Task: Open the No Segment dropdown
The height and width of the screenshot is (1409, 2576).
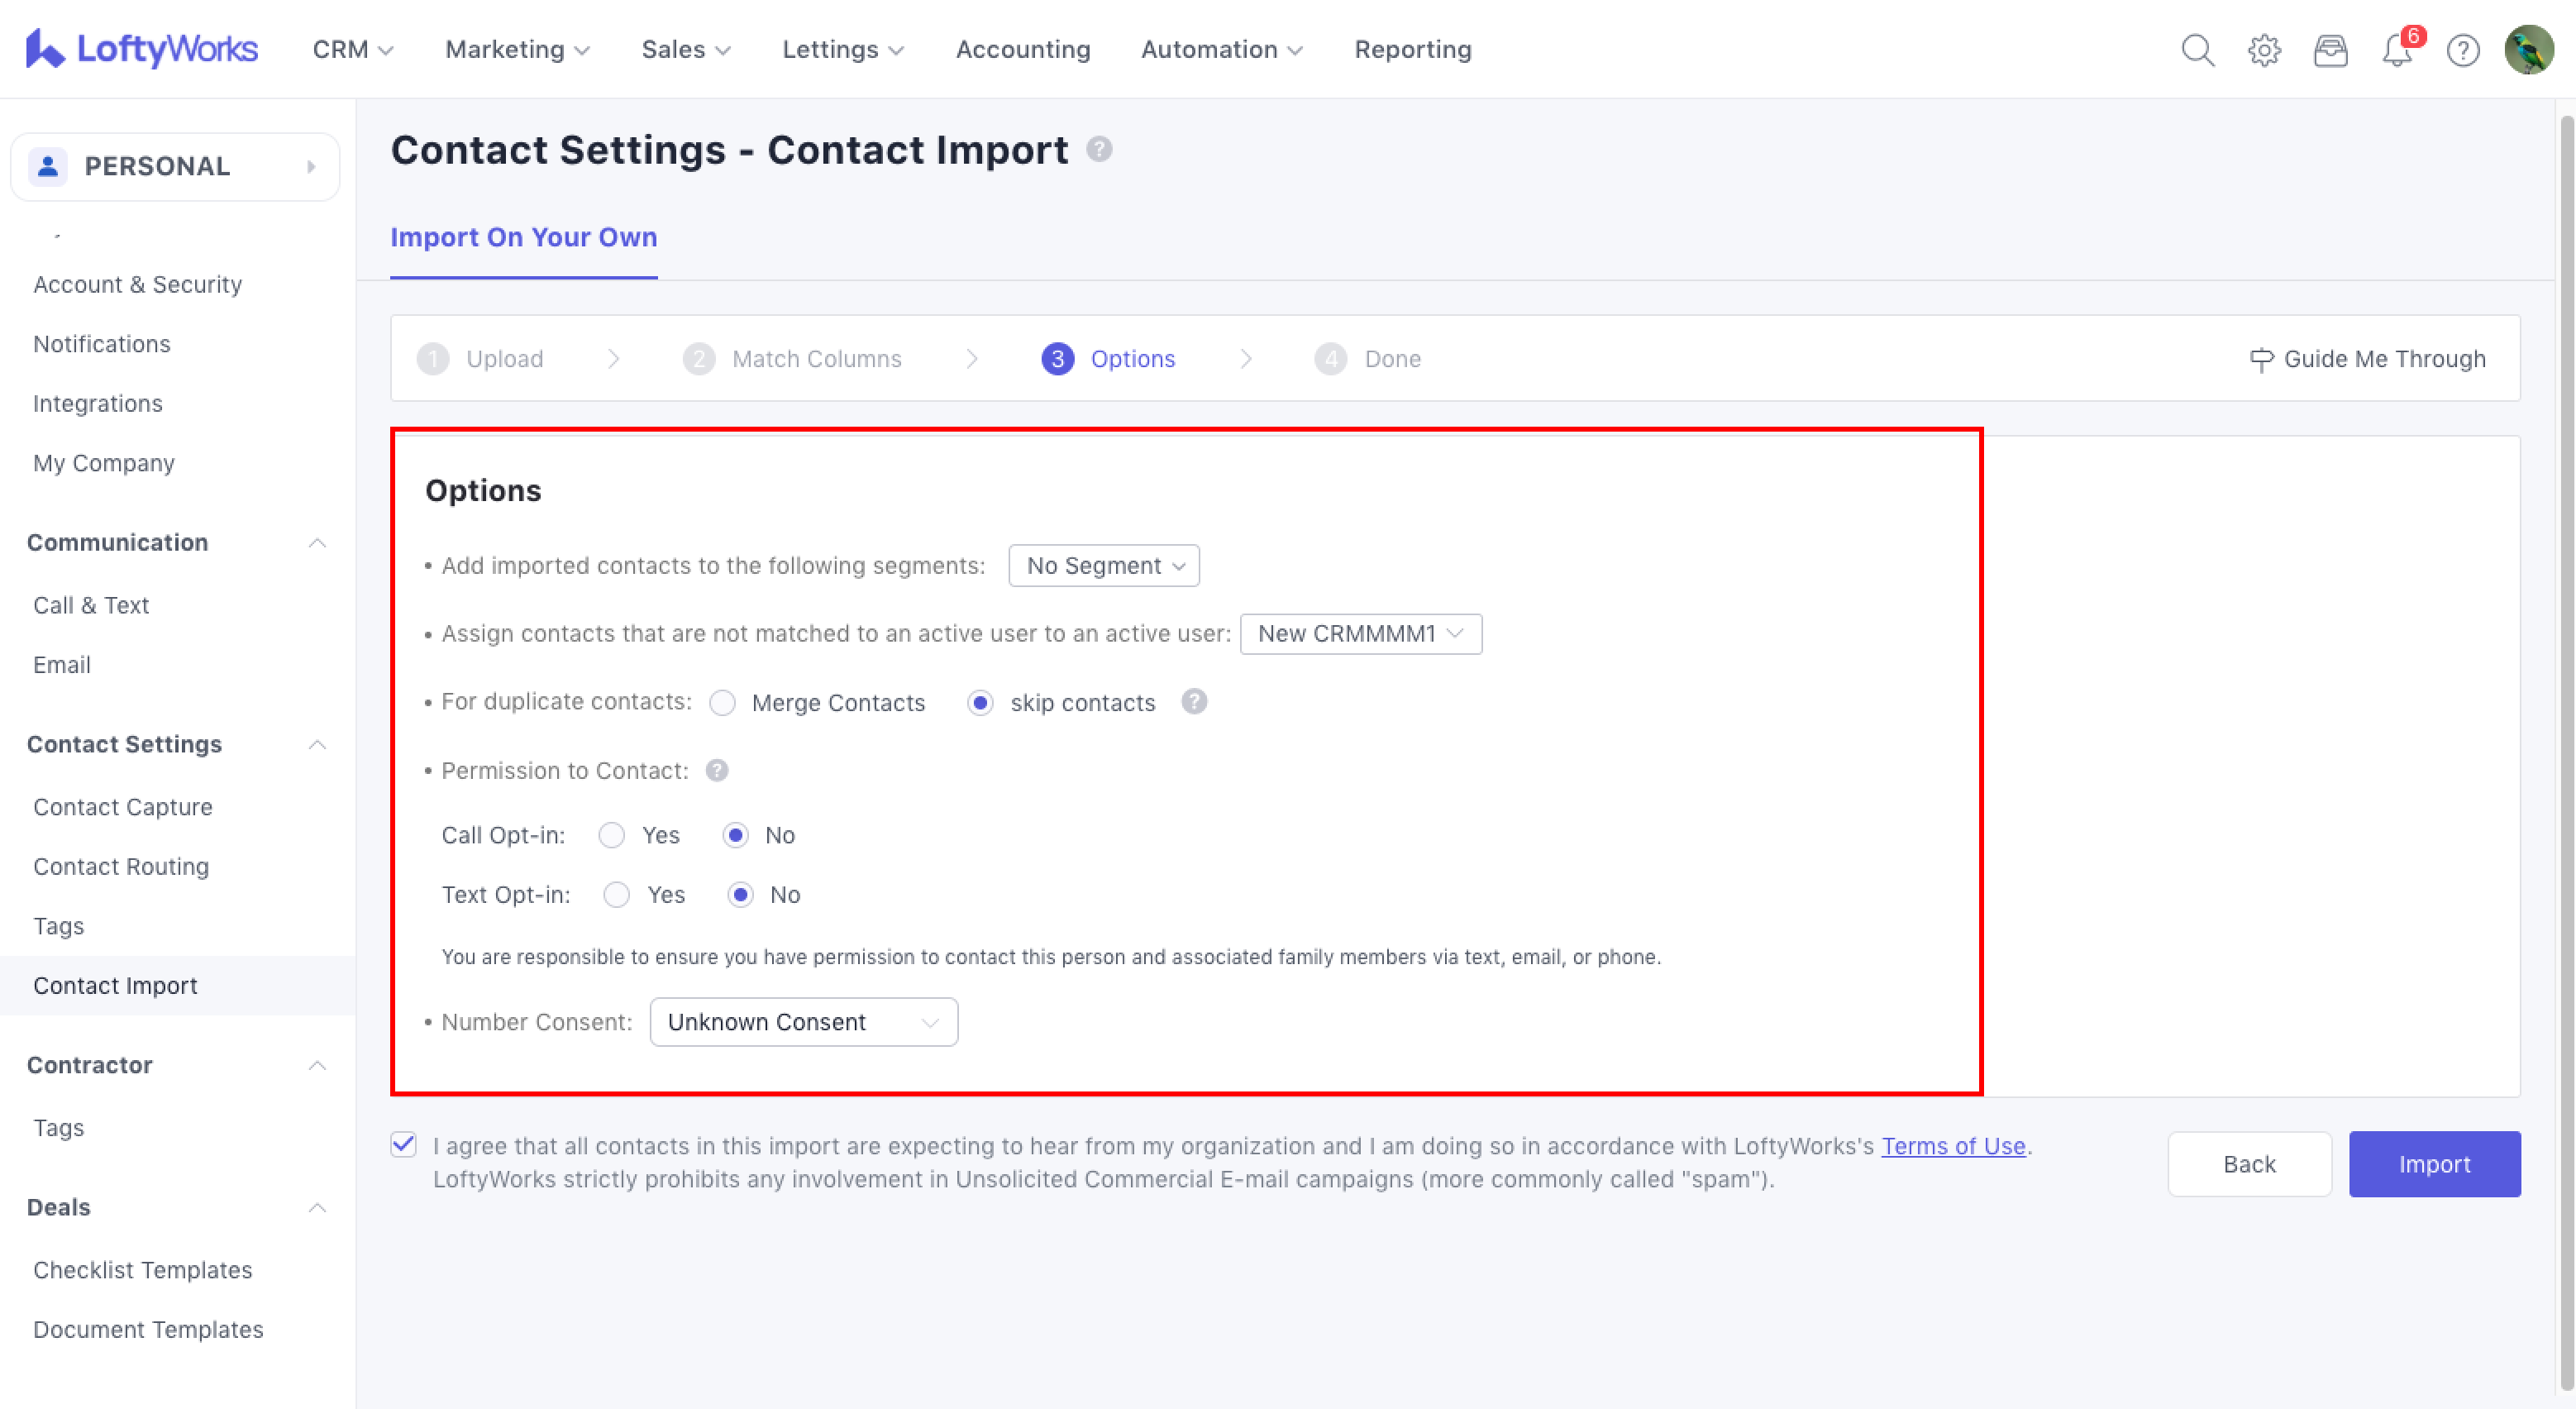Action: 1103,566
